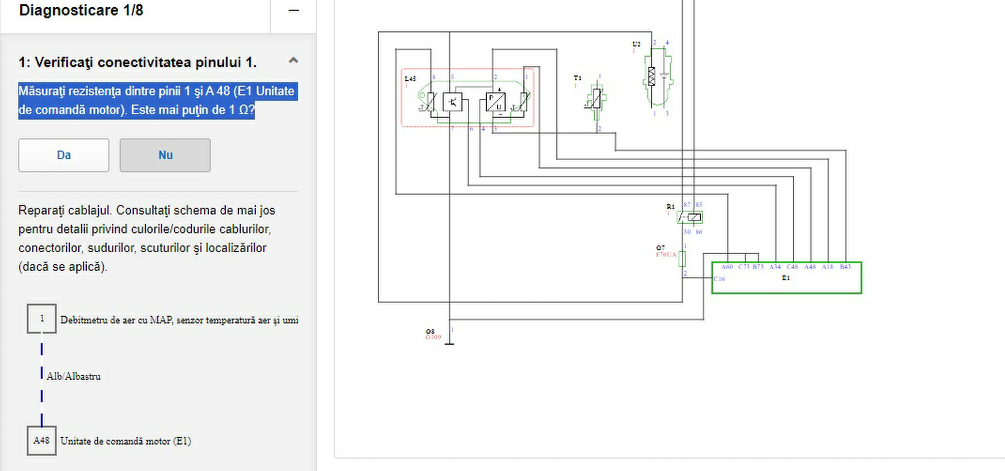1005x471 pixels.
Task: Click pin box 1 in wiring legend
Action: pos(42,320)
